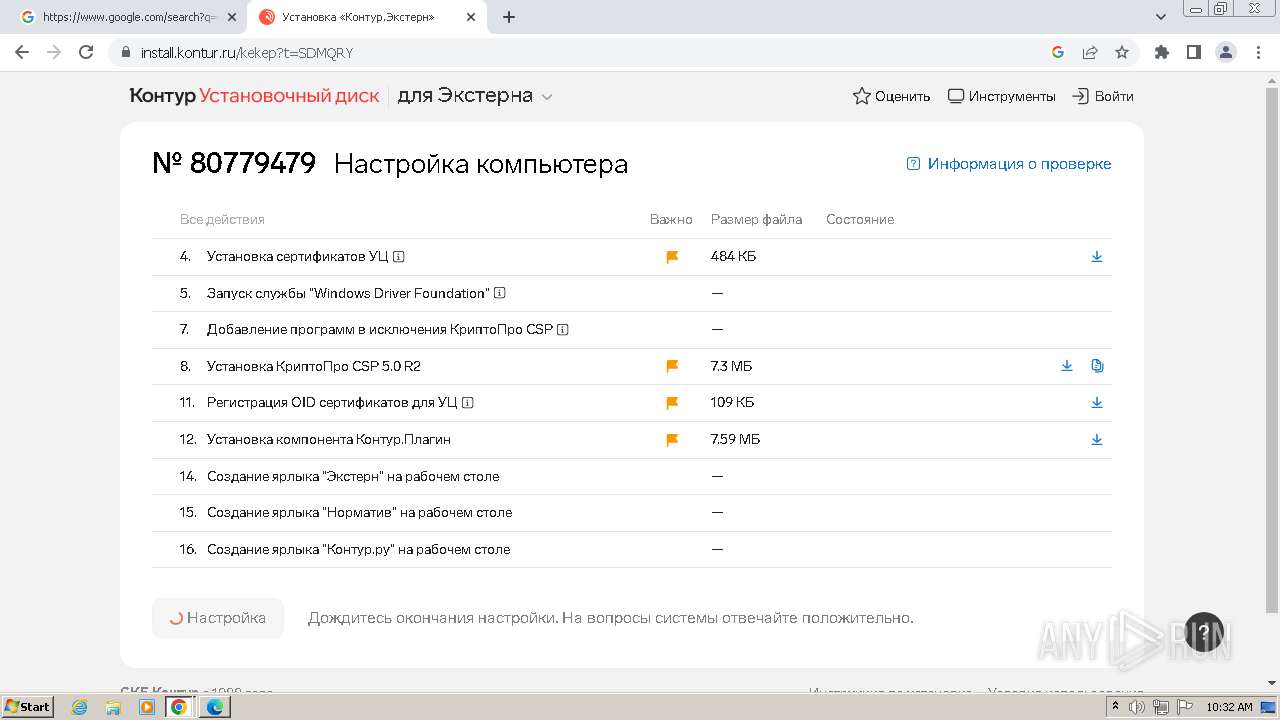This screenshot has height=720, width=1280.
Task: Open the Инструменты menu
Action: (1001, 96)
